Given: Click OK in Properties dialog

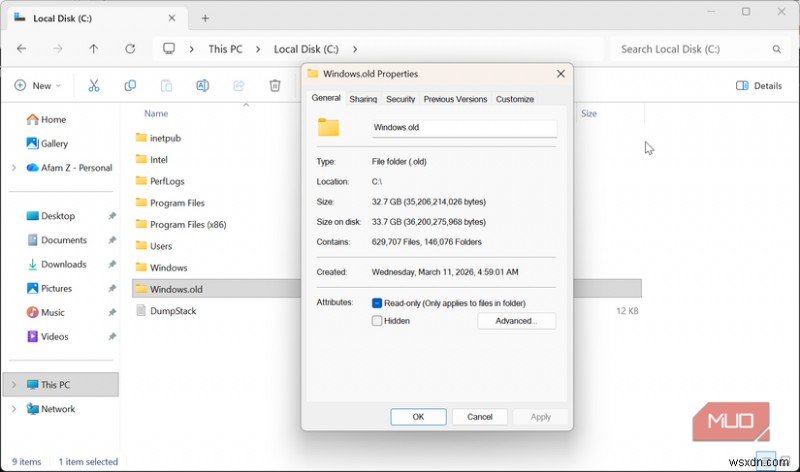Looking at the screenshot, I should 418,417.
